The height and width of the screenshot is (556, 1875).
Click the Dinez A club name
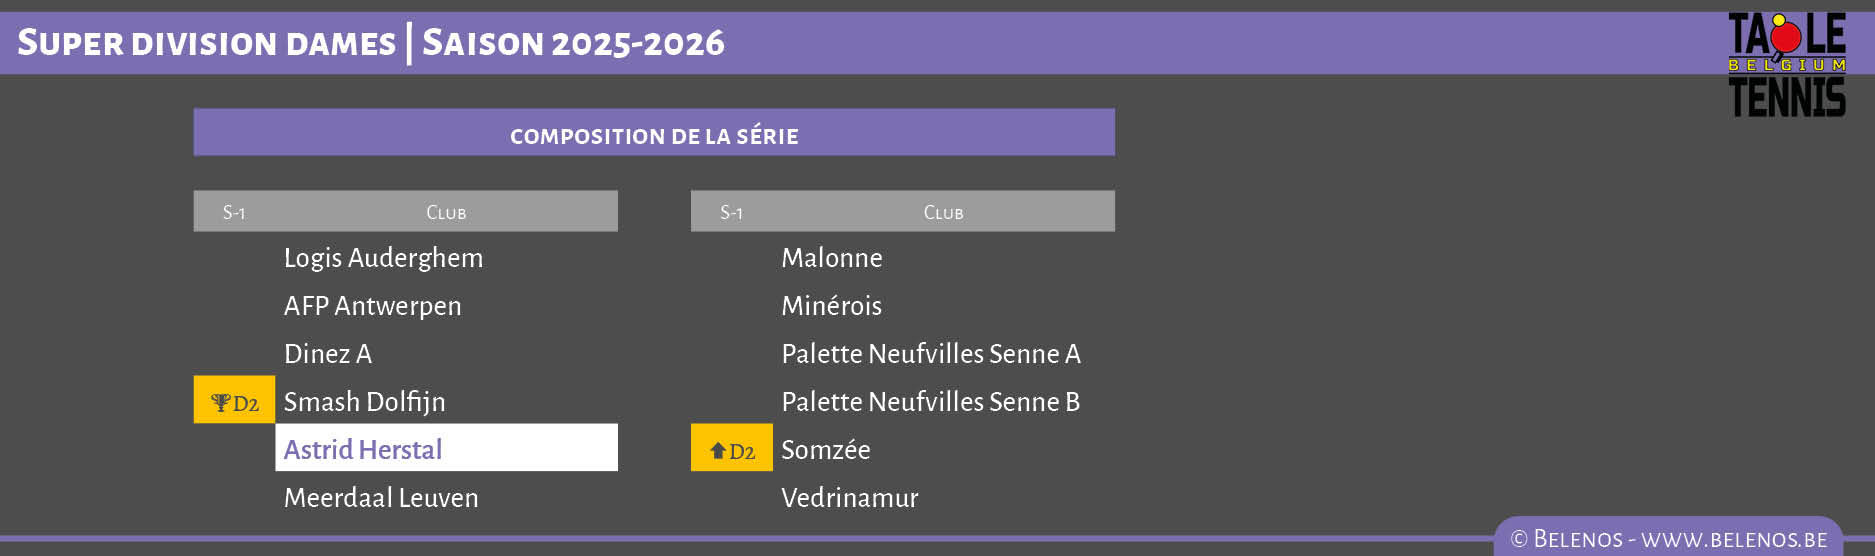pyautogui.click(x=327, y=354)
